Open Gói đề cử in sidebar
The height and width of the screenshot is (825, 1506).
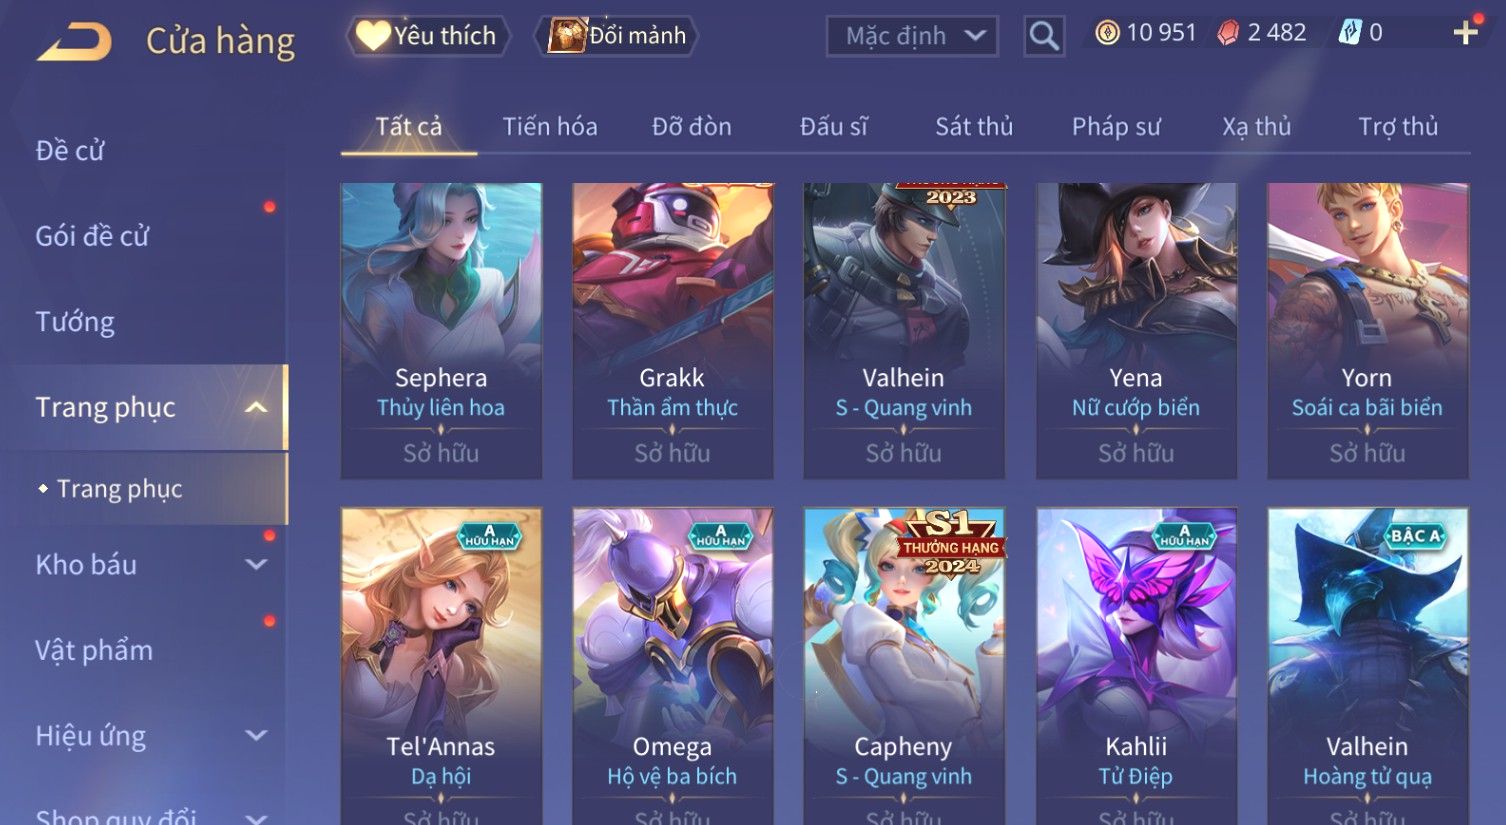(92, 236)
